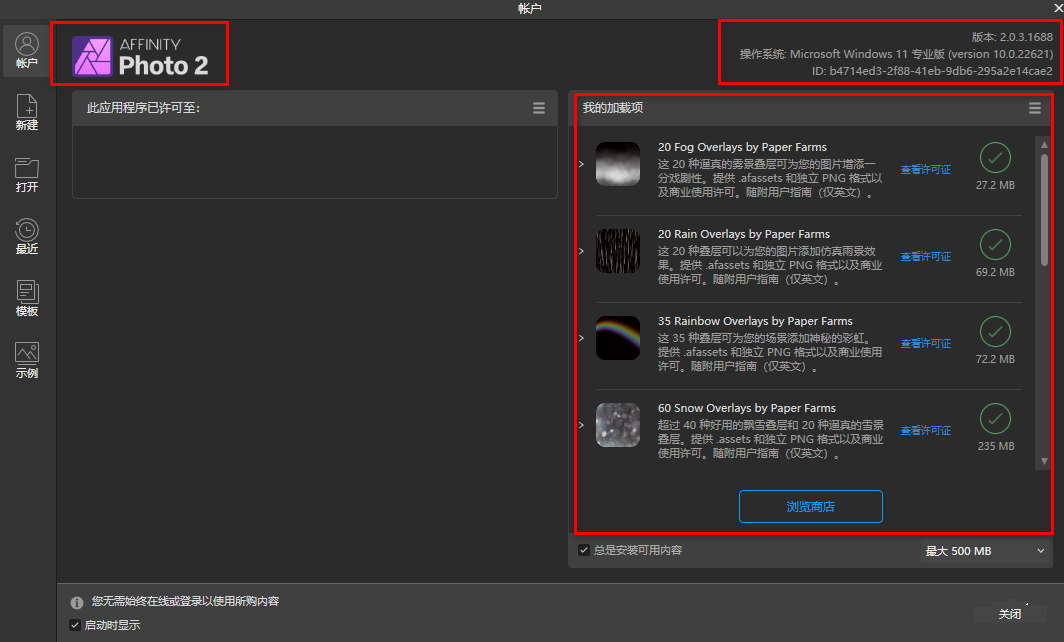Click the 72.2 MB size text
1064x642 pixels.
pos(995,359)
